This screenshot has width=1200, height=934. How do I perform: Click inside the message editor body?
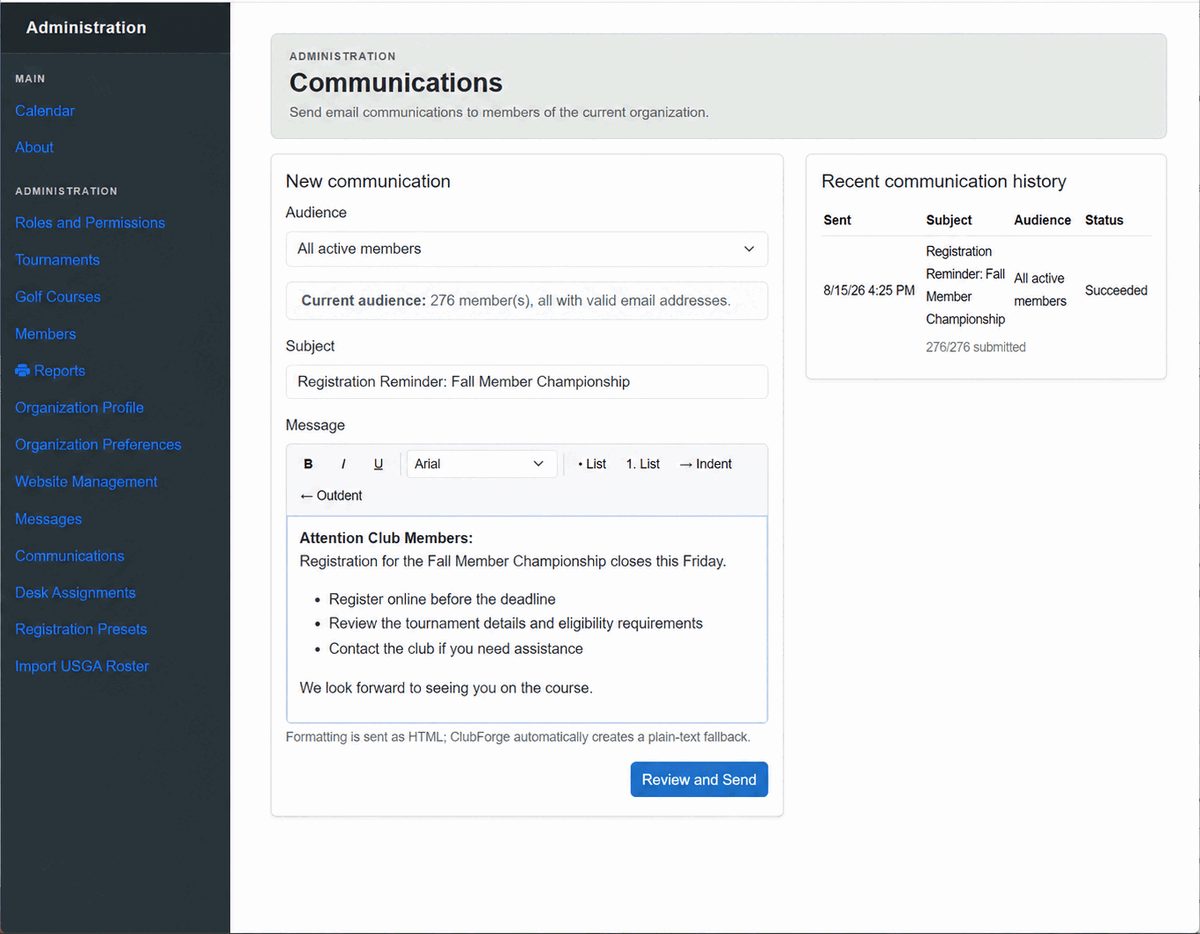coord(527,619)
